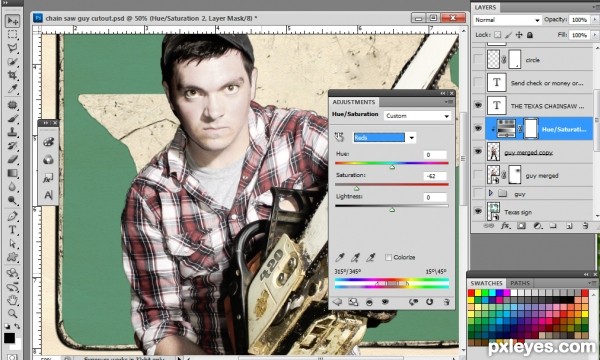Open the Fill slider arrow
Image resolution: width=600 pixels, height=360 pixels.
point(595,35)
